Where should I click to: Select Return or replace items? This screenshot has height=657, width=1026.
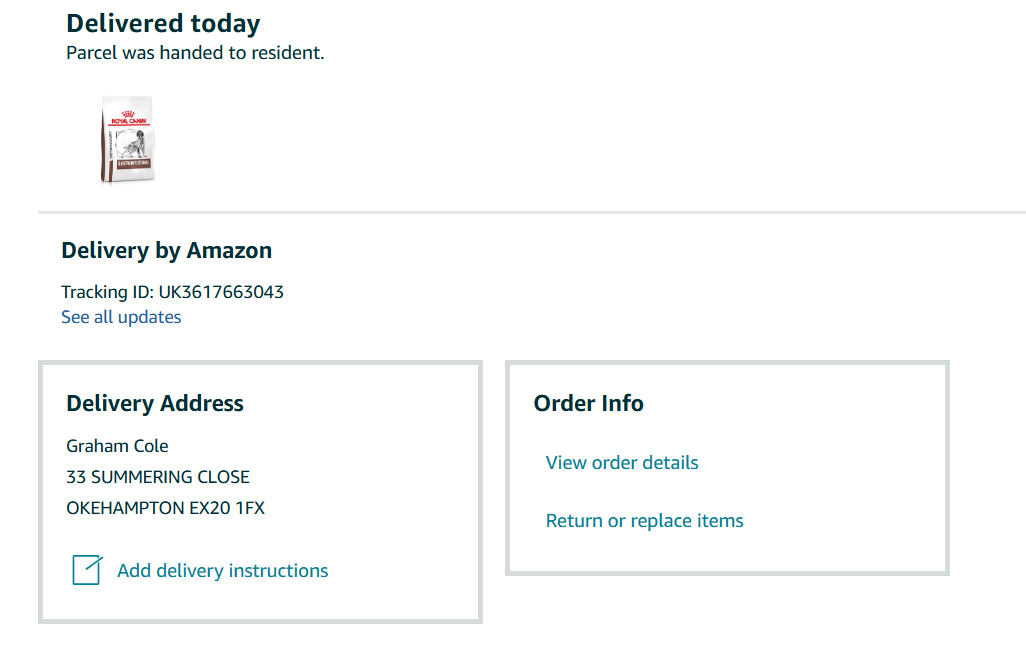point(645,521)
